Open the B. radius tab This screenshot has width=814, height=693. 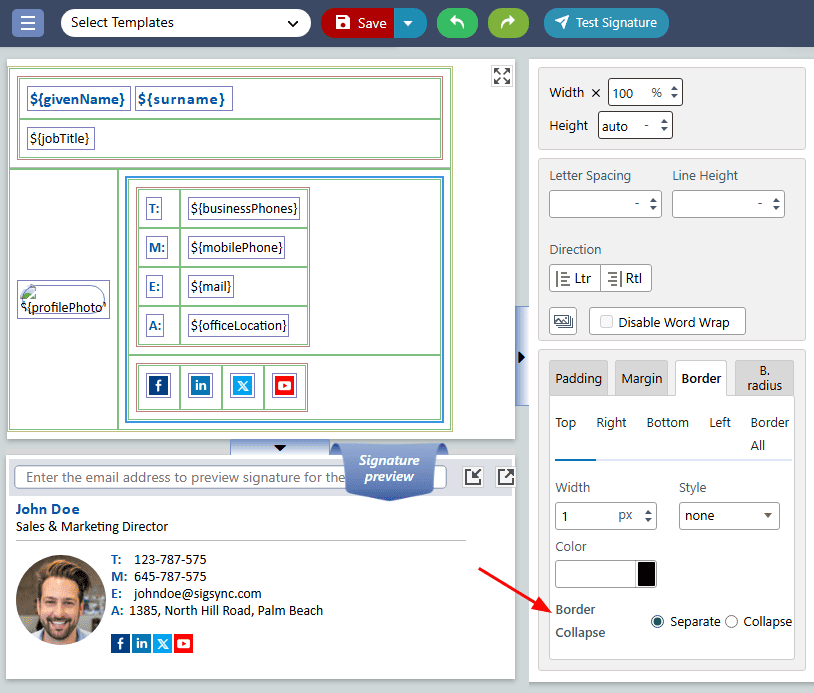pos(764,378)
